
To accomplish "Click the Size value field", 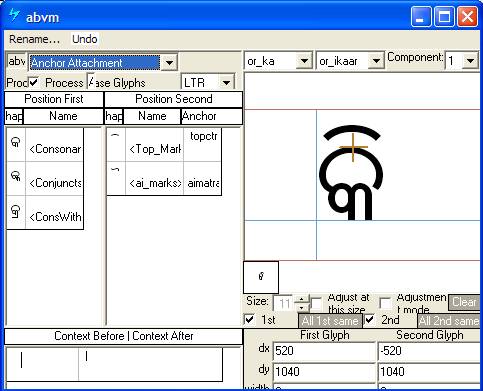I will click(x=283, y=304).
